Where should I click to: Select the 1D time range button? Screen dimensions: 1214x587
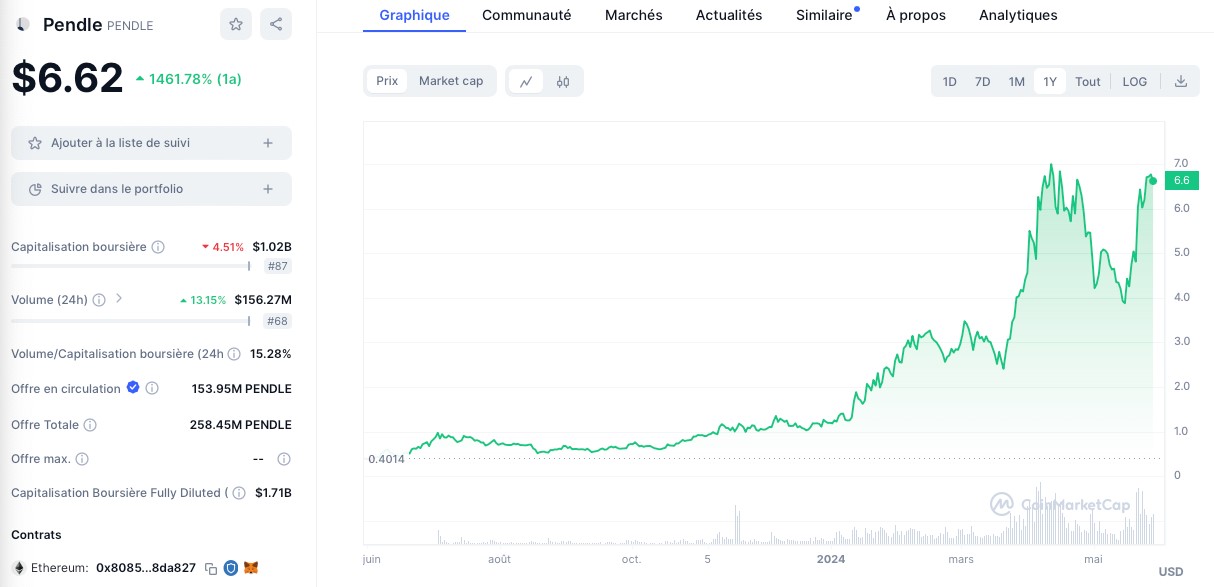pos(949,81)
